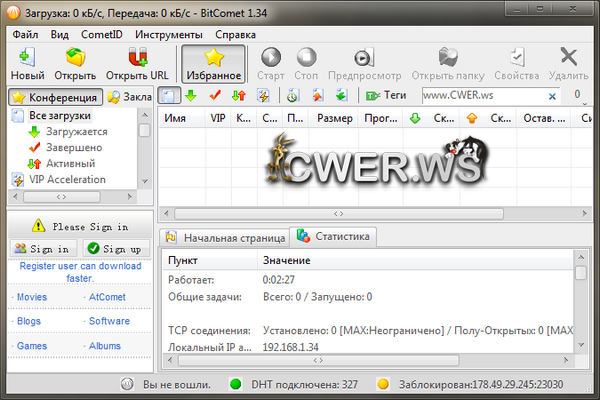600x400 pixels.
Task: Sort by the Остав. ... column header
Action: coord(544,119)
